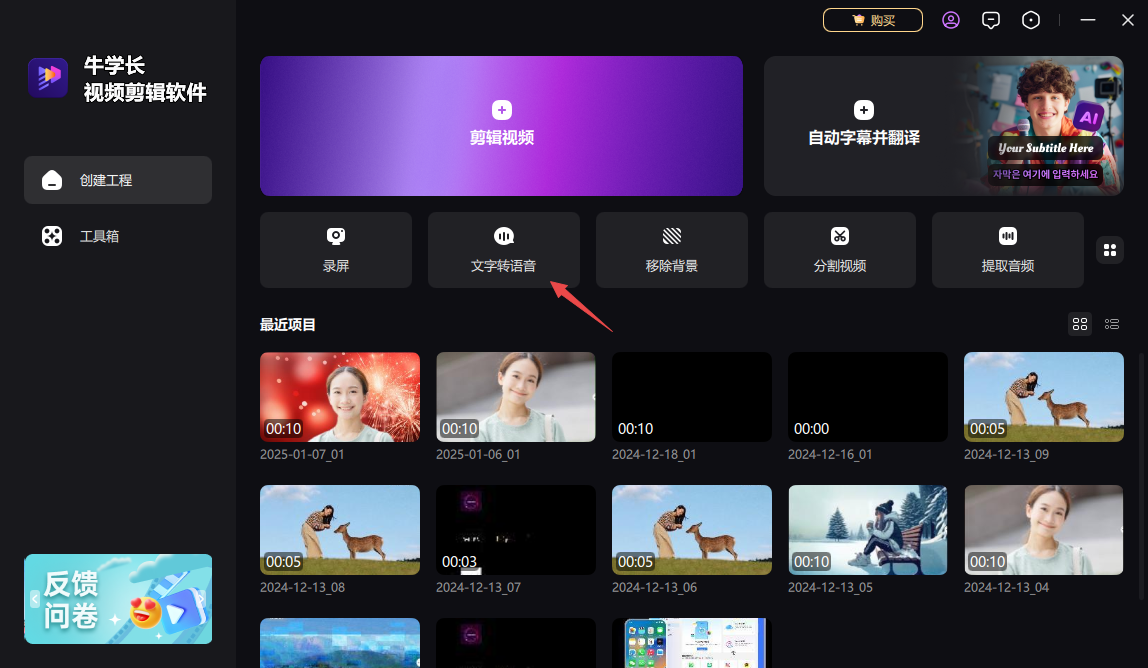Switch recent projects to list view

(x=1112, y=324)
